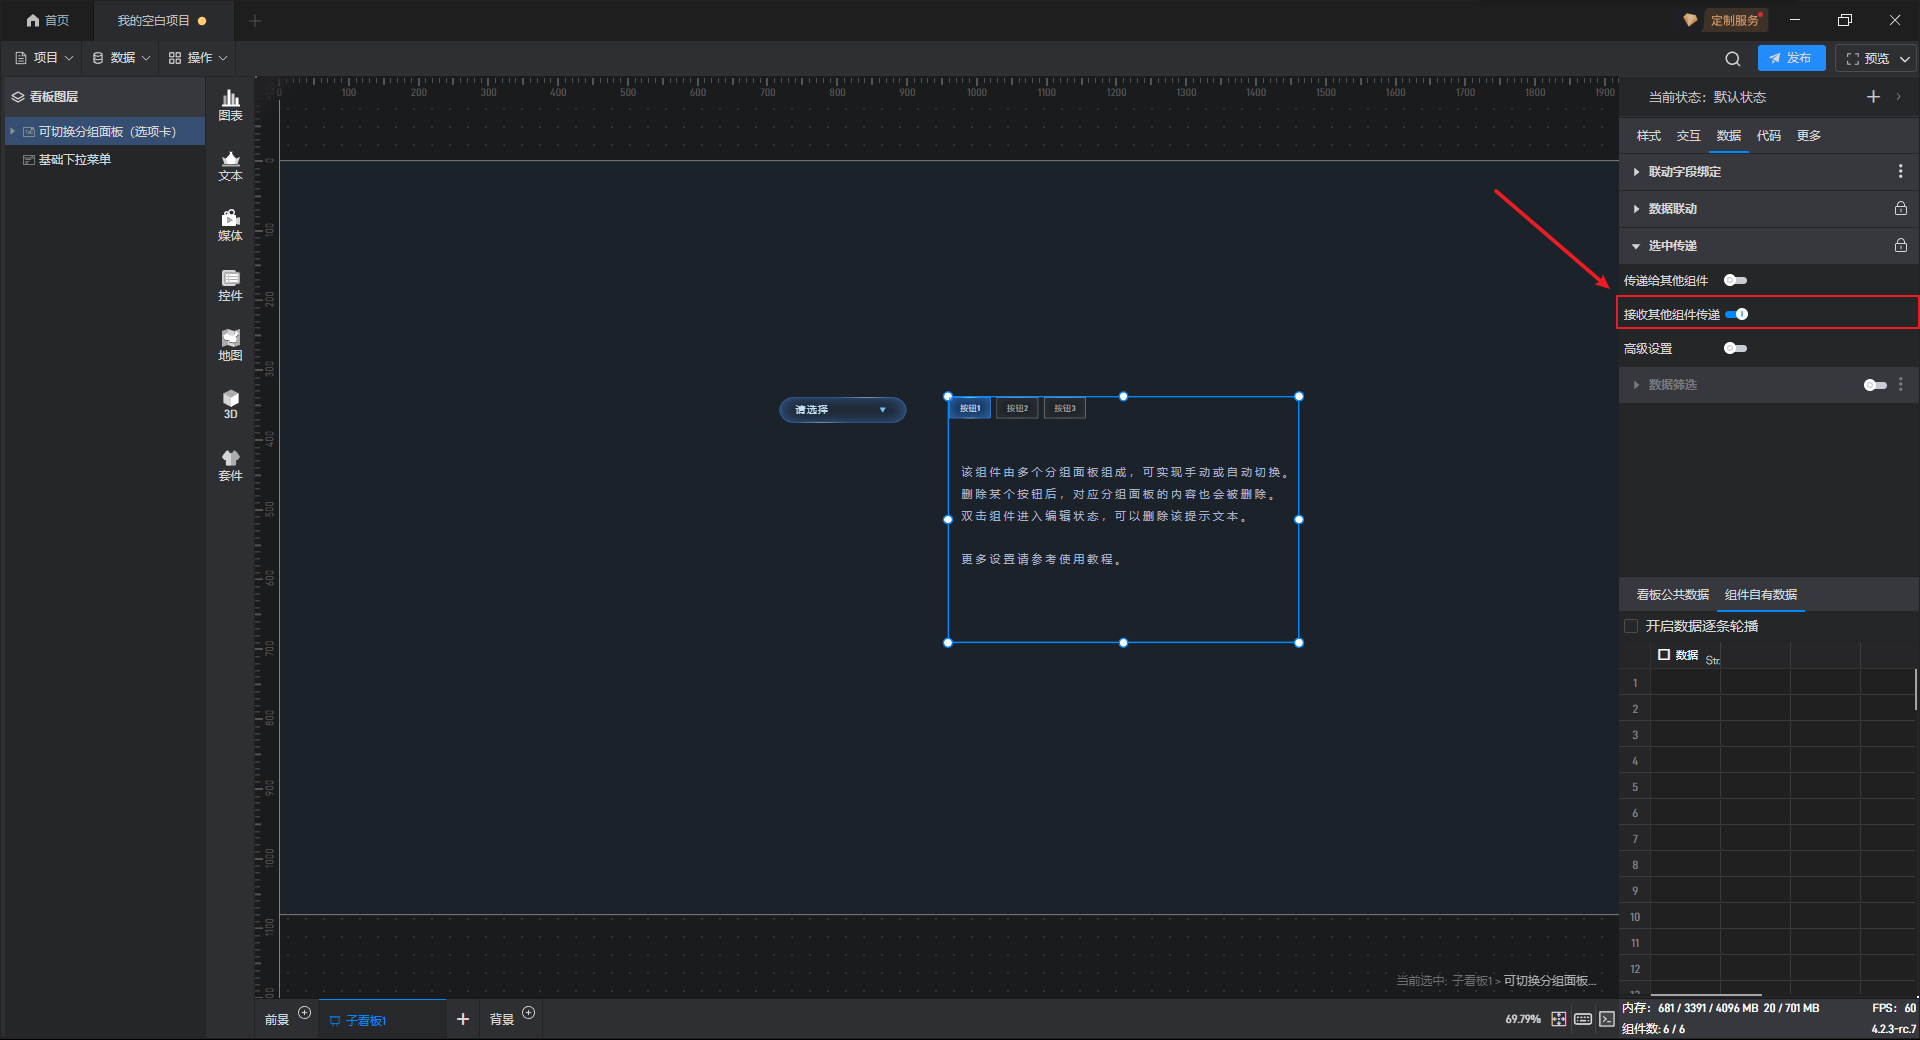The width and height of the screenshot is (1920, 1040).
Task: Click the 定制服务 button
Action: 1725,20
